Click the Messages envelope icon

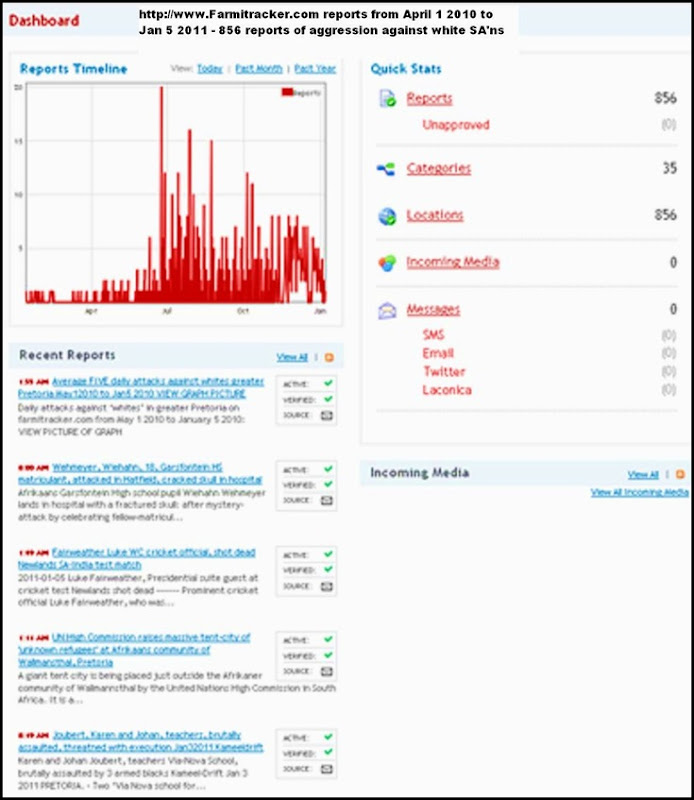coord(387,310)
